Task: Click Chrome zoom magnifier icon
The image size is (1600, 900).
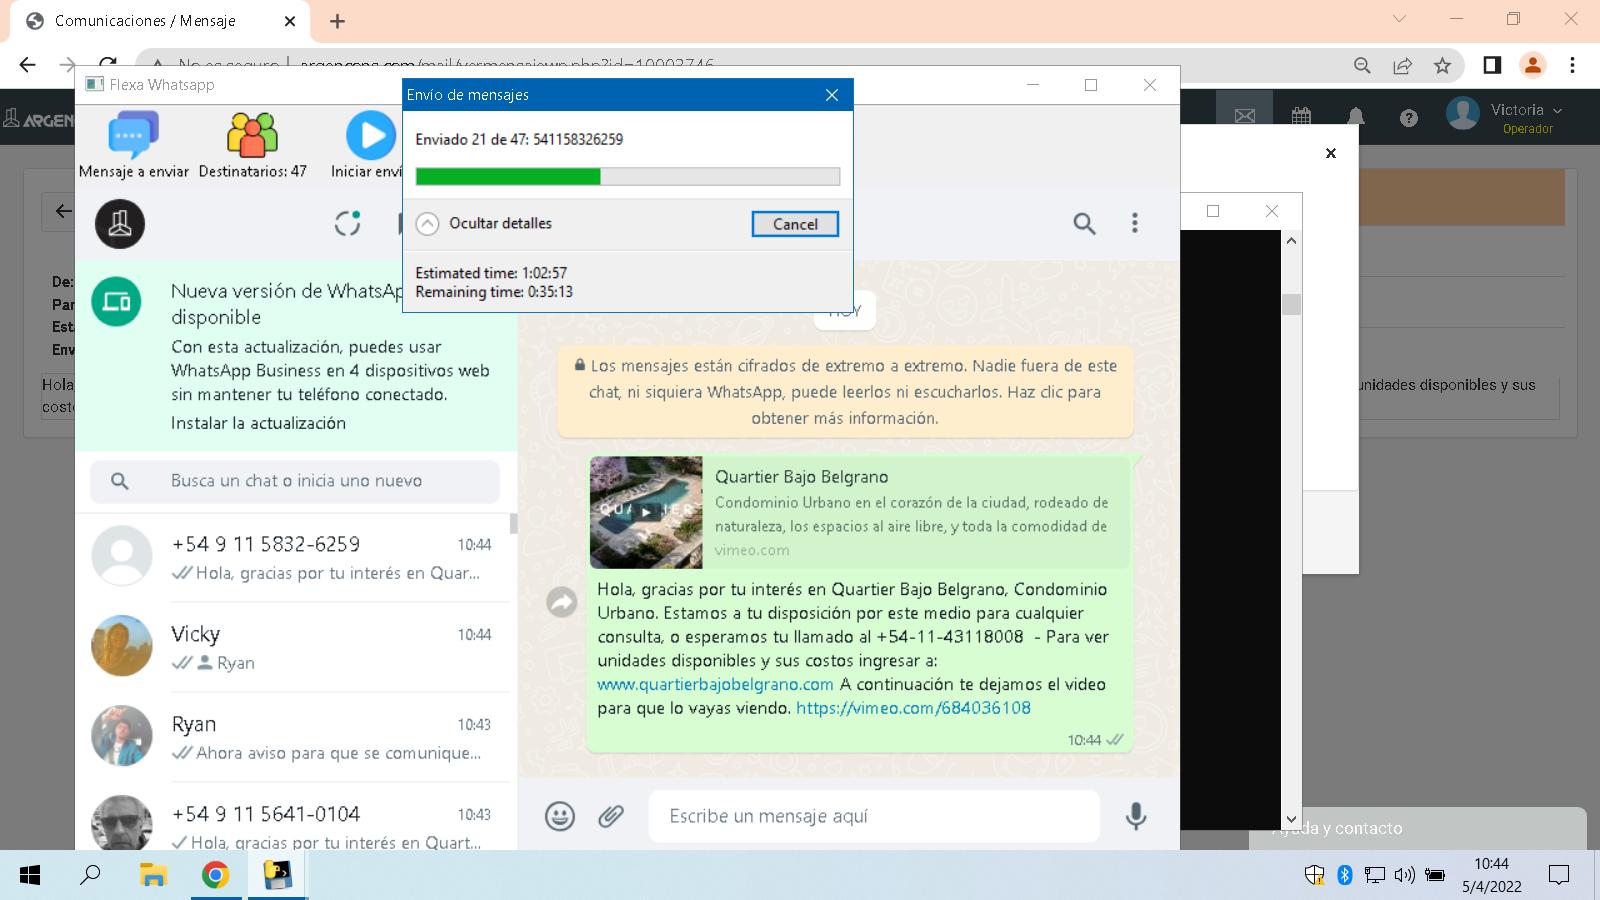Action: (x=1362, y=65)
